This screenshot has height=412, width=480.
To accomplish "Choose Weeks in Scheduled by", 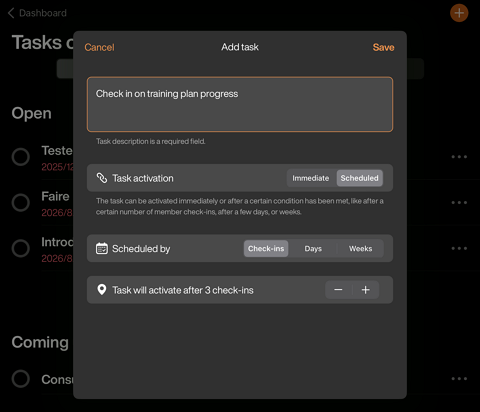I will pyautogui.click(x=360, y=249).
